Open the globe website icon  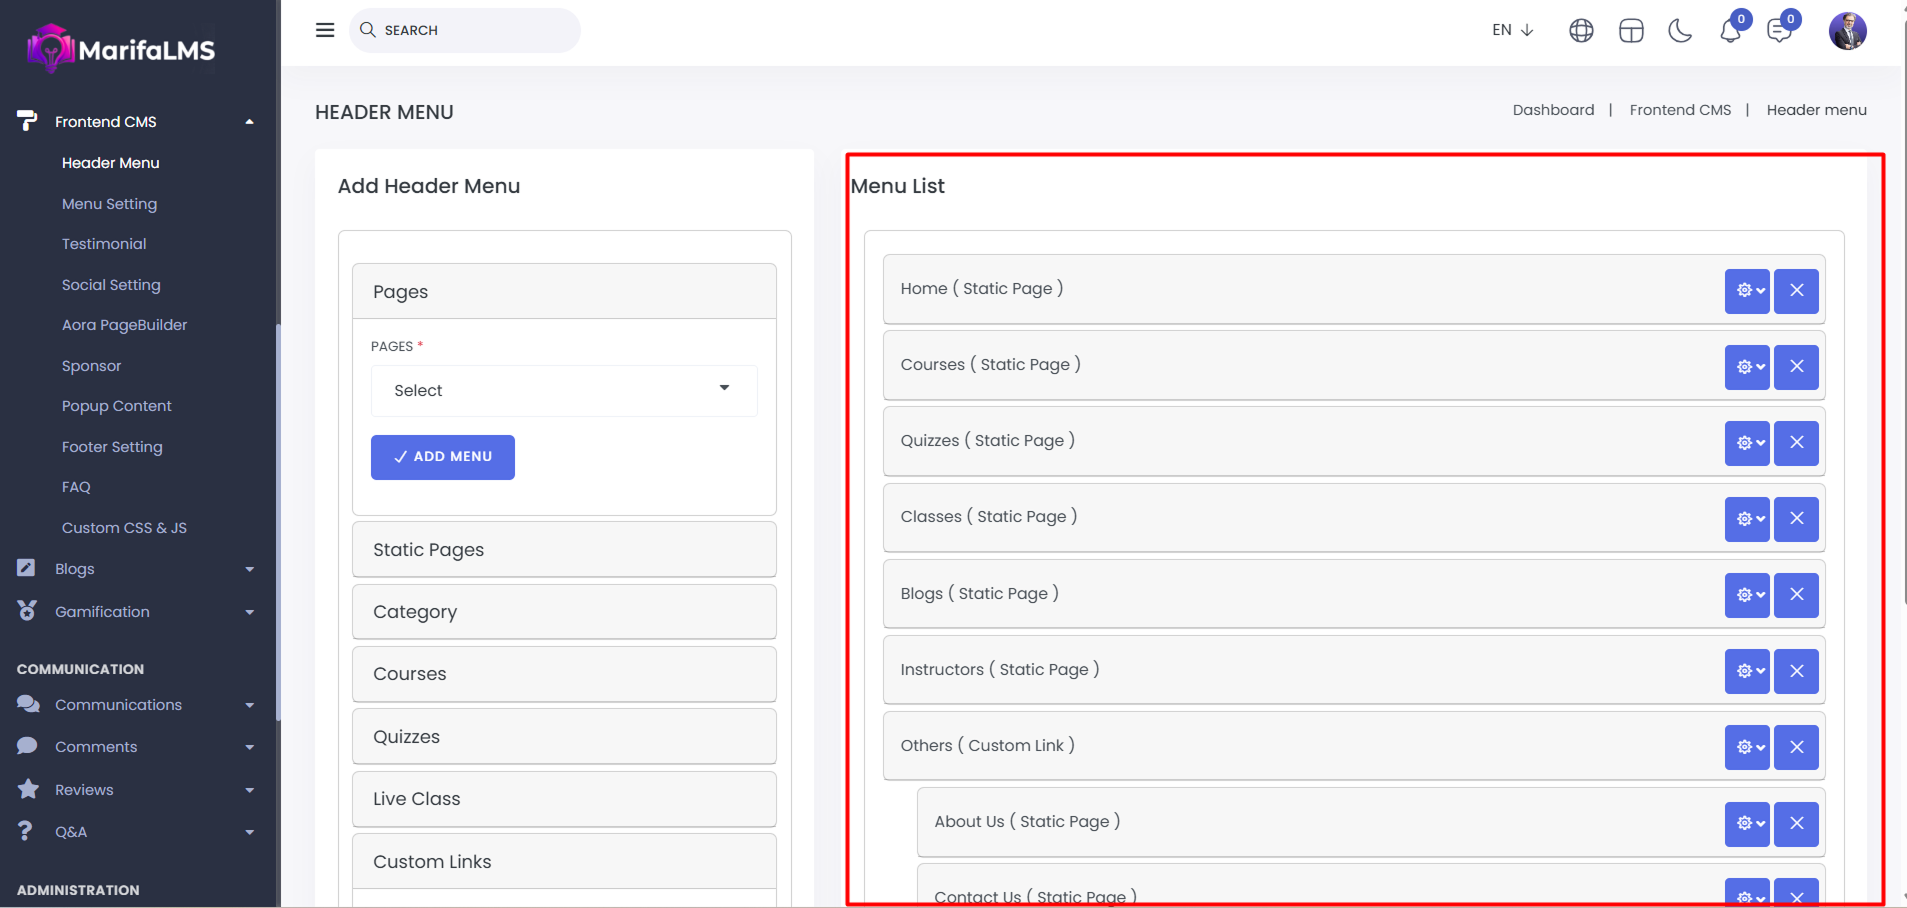point(1581,31)
